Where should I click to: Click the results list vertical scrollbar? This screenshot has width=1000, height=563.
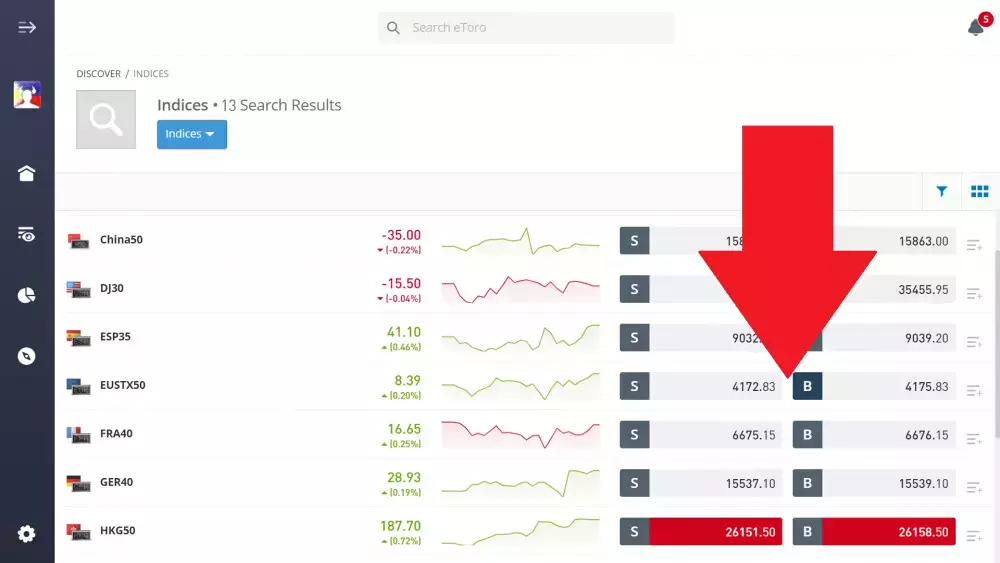pyautogui.click(x=997, y=344)
